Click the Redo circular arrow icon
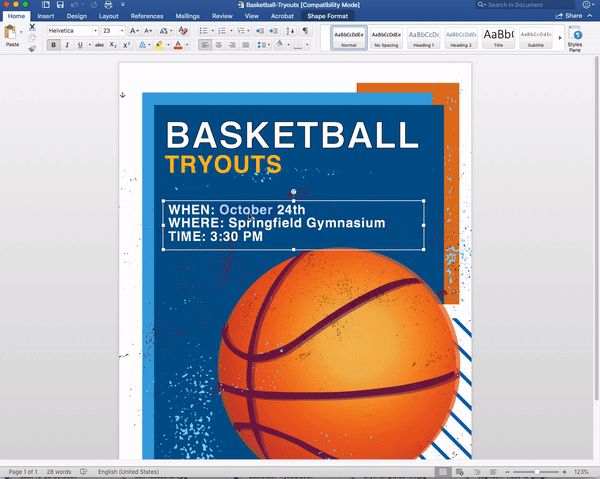The height and width of the screenshot is (479, 600). pyautogui.click(x=94, y=5)
